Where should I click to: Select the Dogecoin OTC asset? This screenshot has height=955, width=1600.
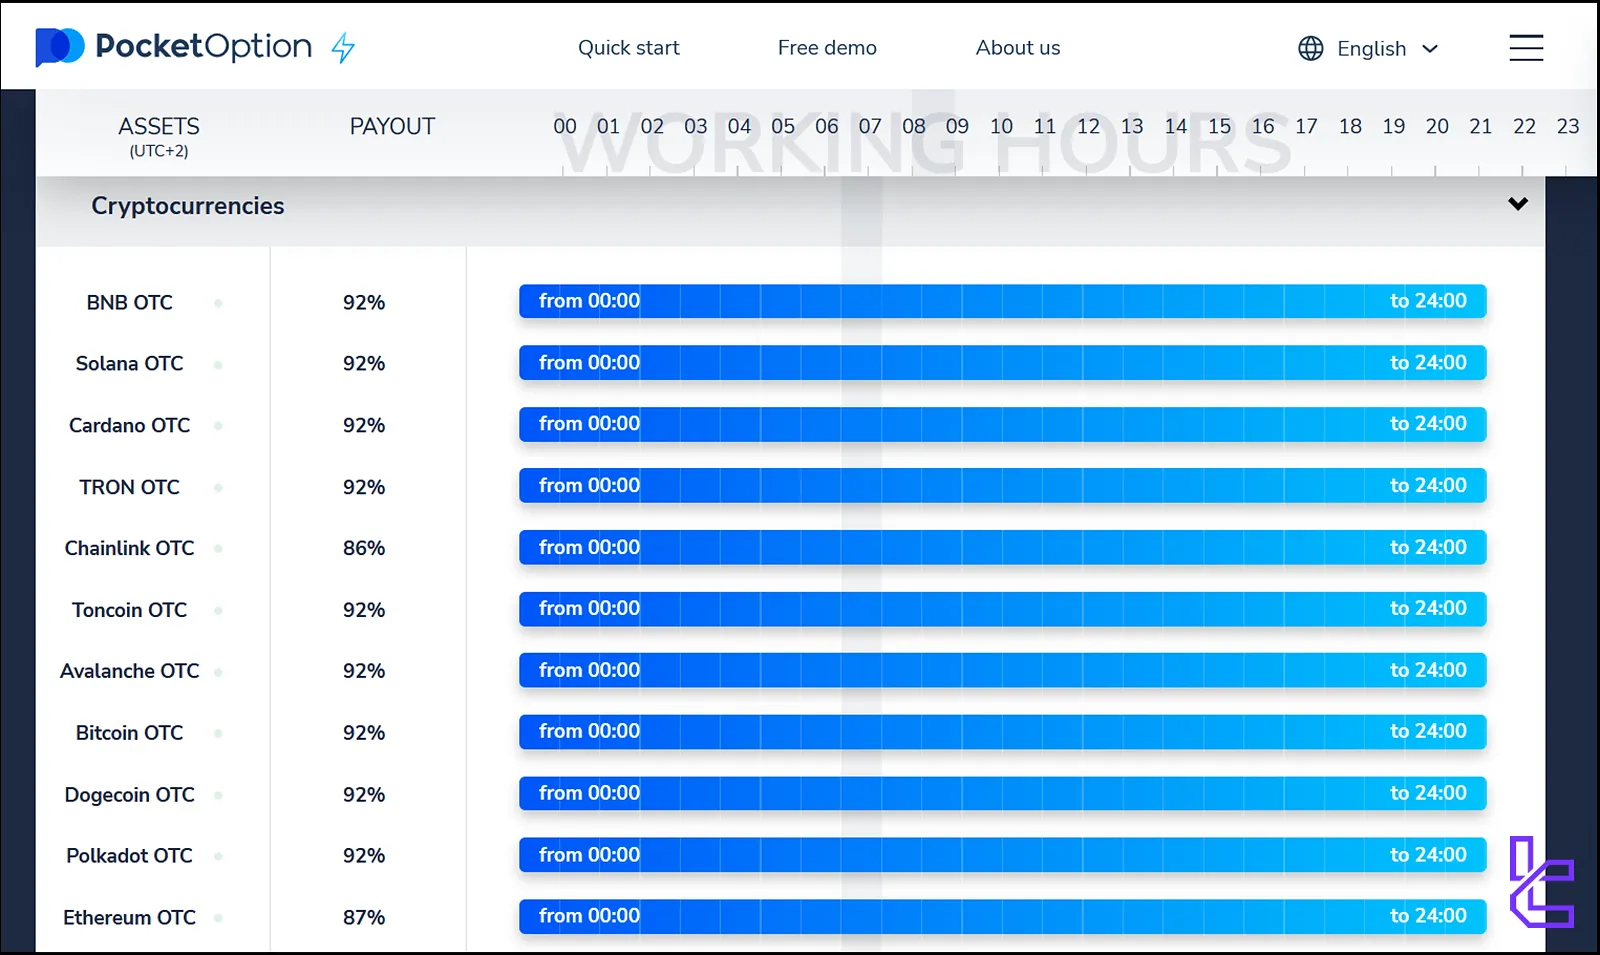pos(129,795)
